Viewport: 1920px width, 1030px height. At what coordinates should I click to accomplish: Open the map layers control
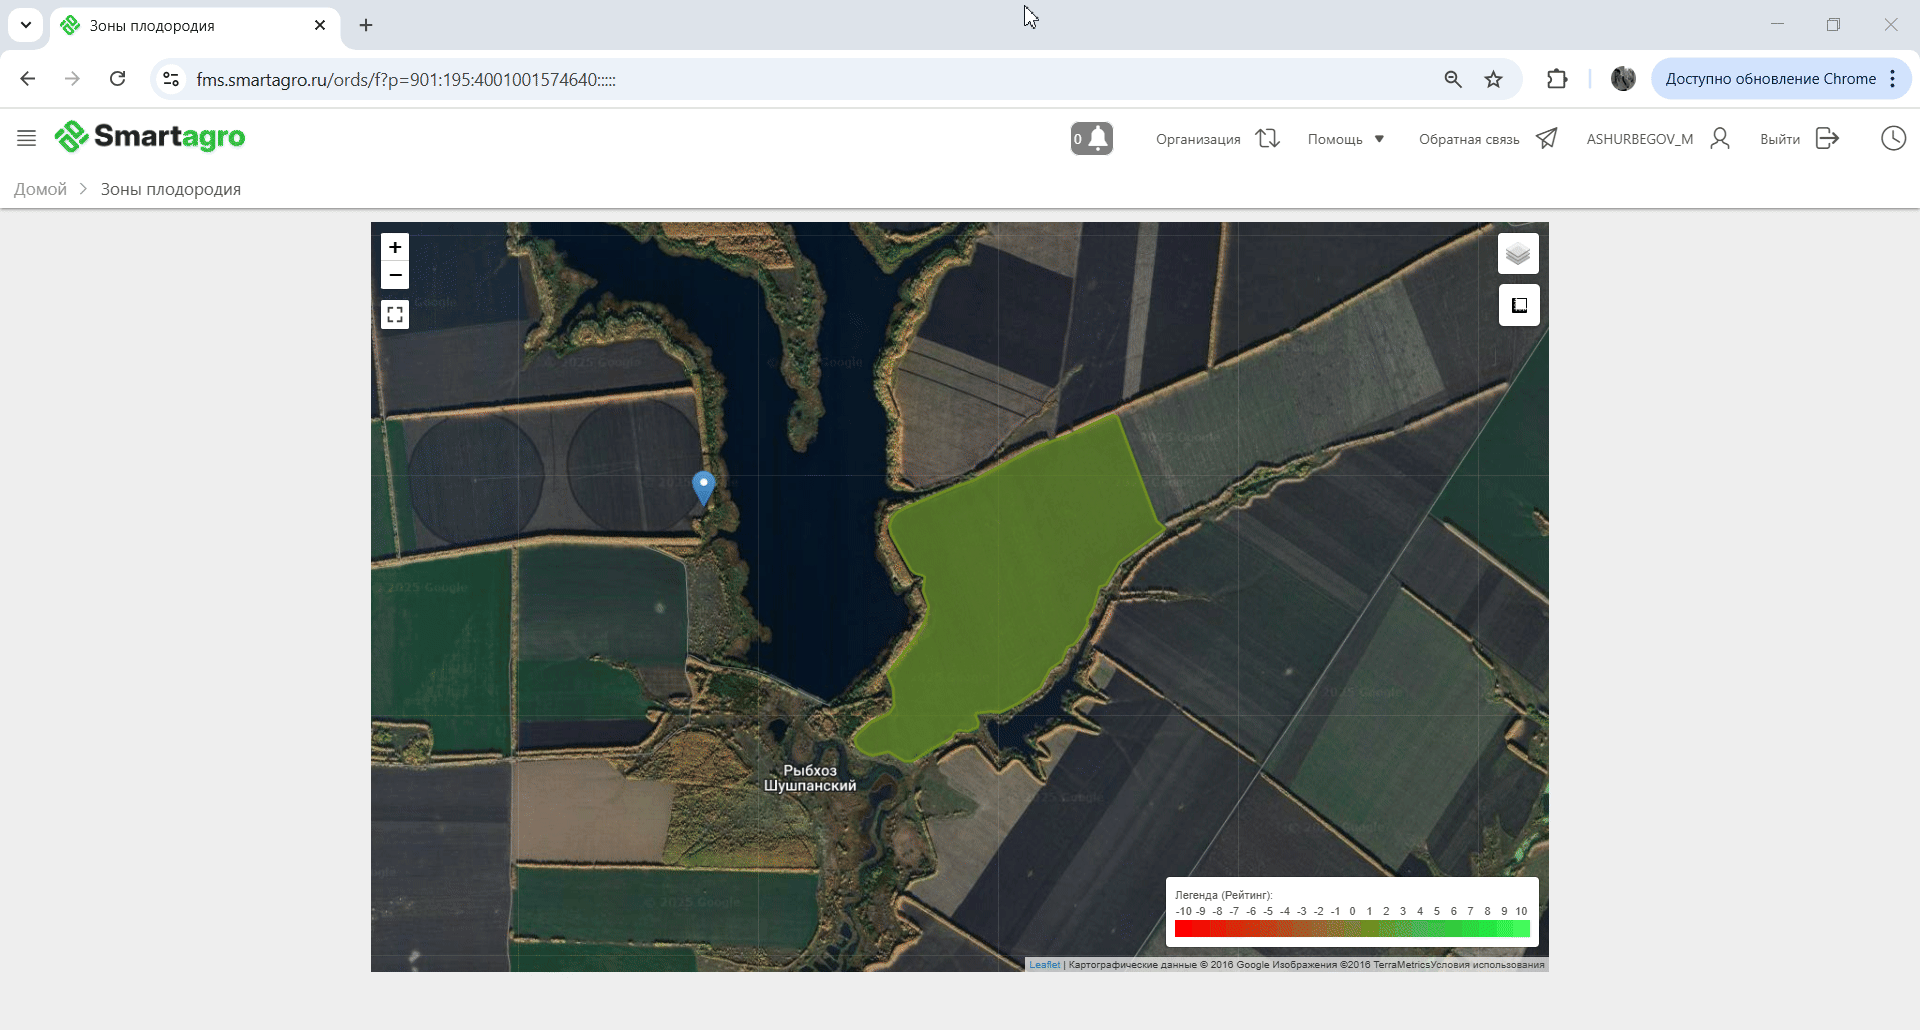(x=1518, y=254)
